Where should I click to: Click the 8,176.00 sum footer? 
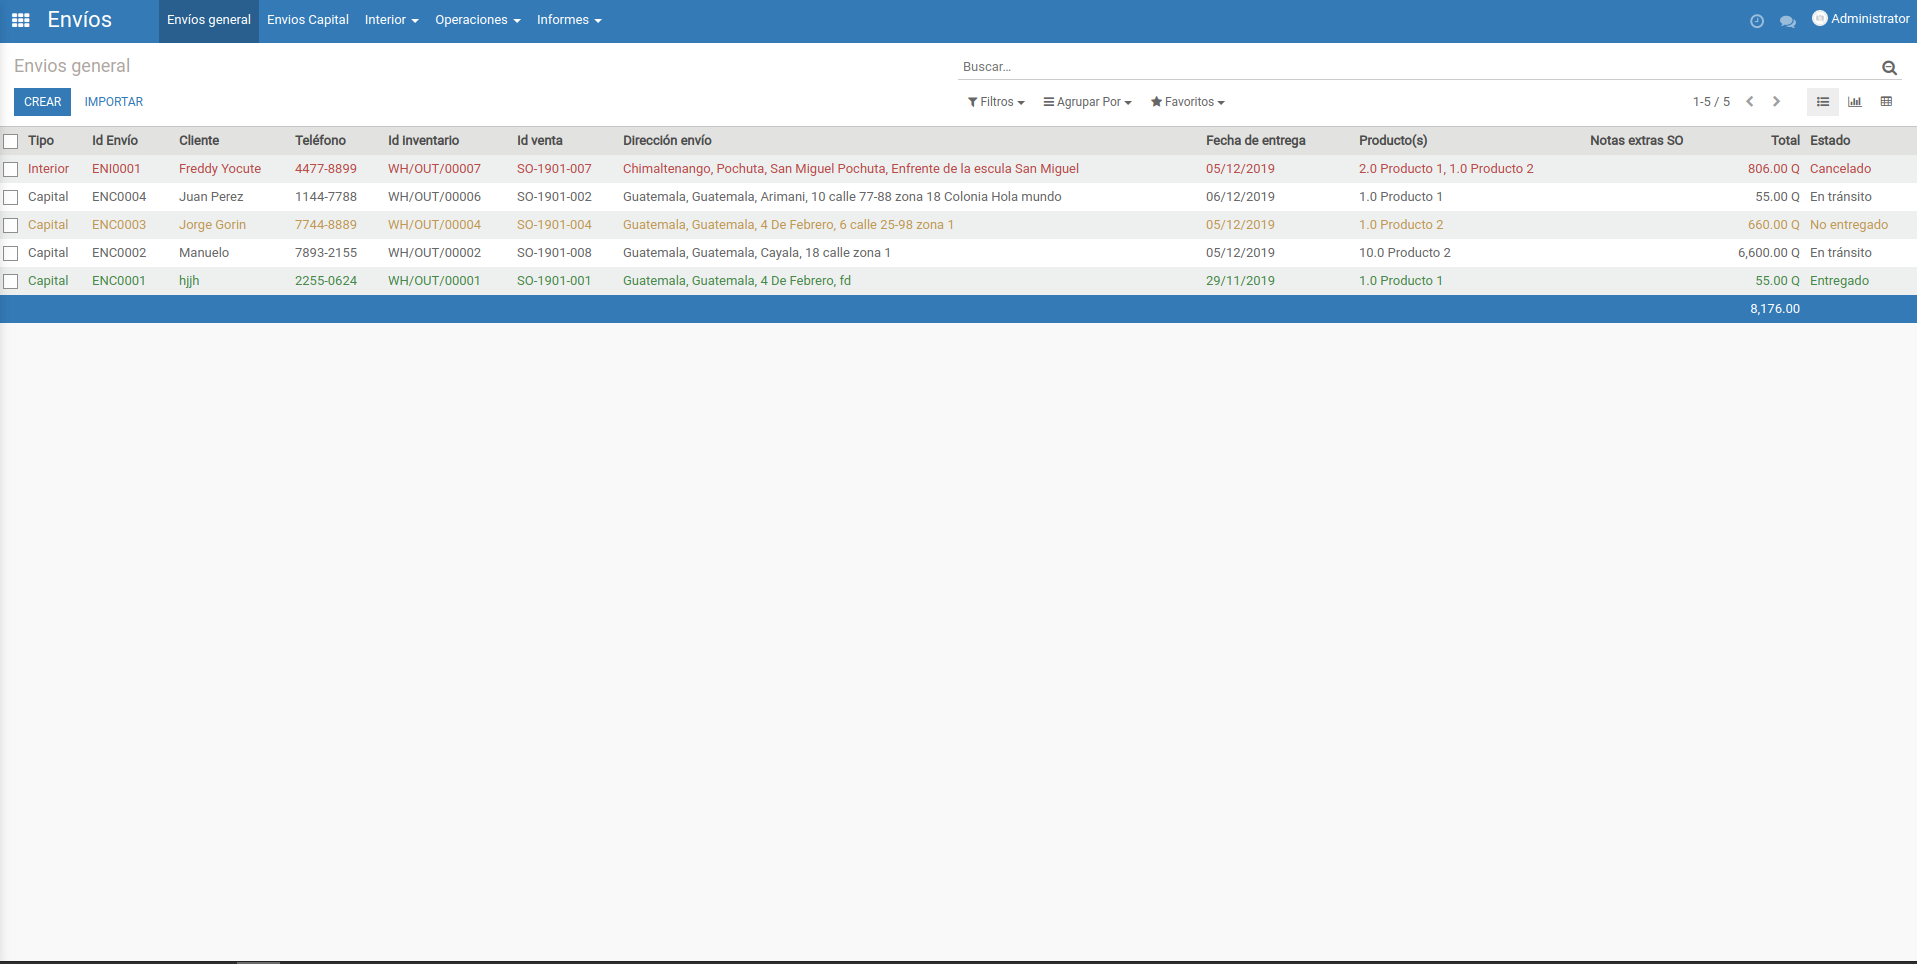coord(1775,309)
